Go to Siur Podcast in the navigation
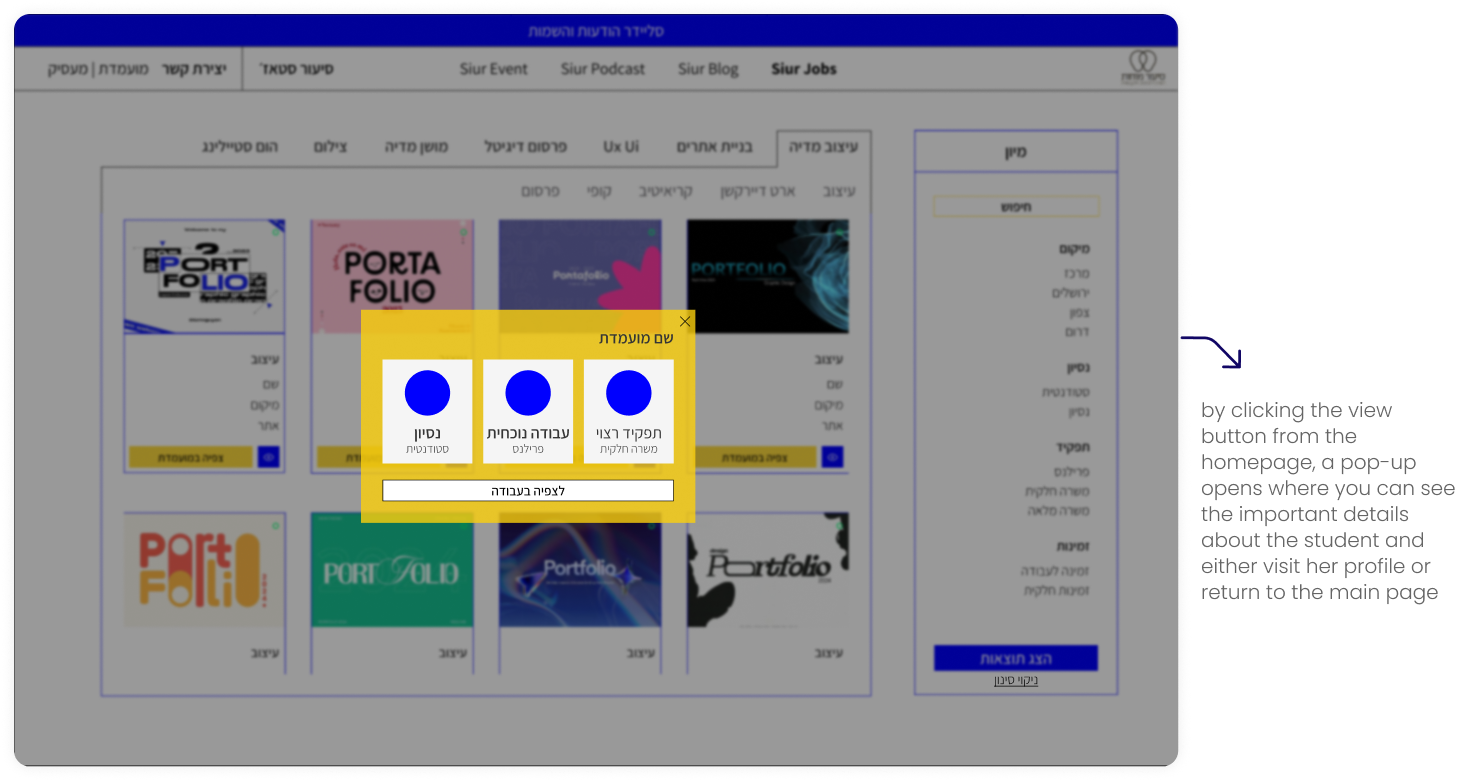1463x781 pixels. pos(603,69)
